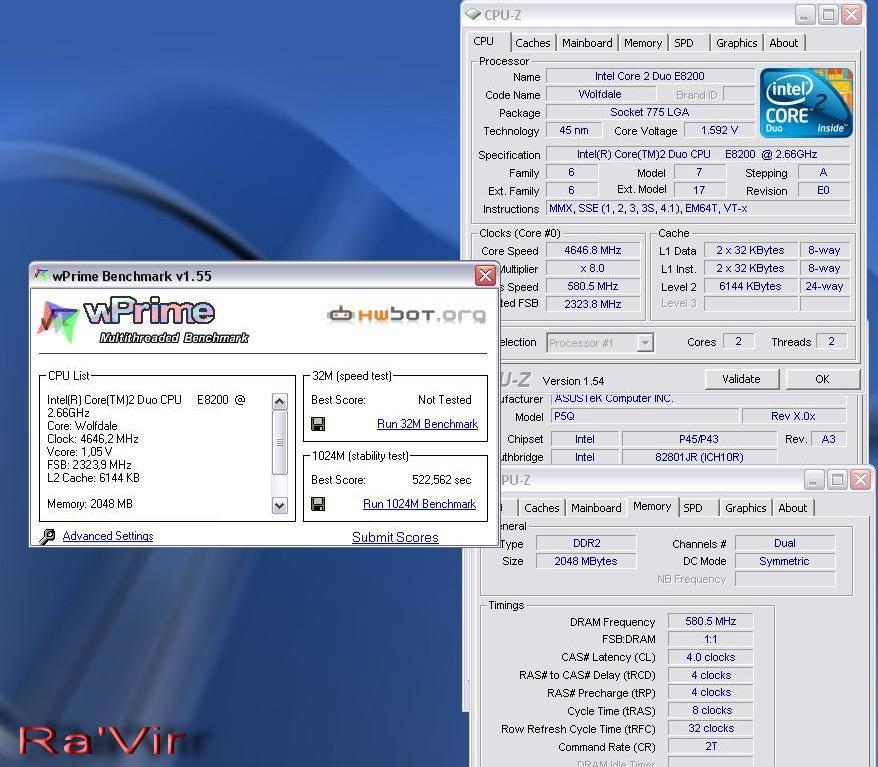Open the Memory tab in top CPU-Z
This screenshot has width=878, height=767.
coord(643,43)
